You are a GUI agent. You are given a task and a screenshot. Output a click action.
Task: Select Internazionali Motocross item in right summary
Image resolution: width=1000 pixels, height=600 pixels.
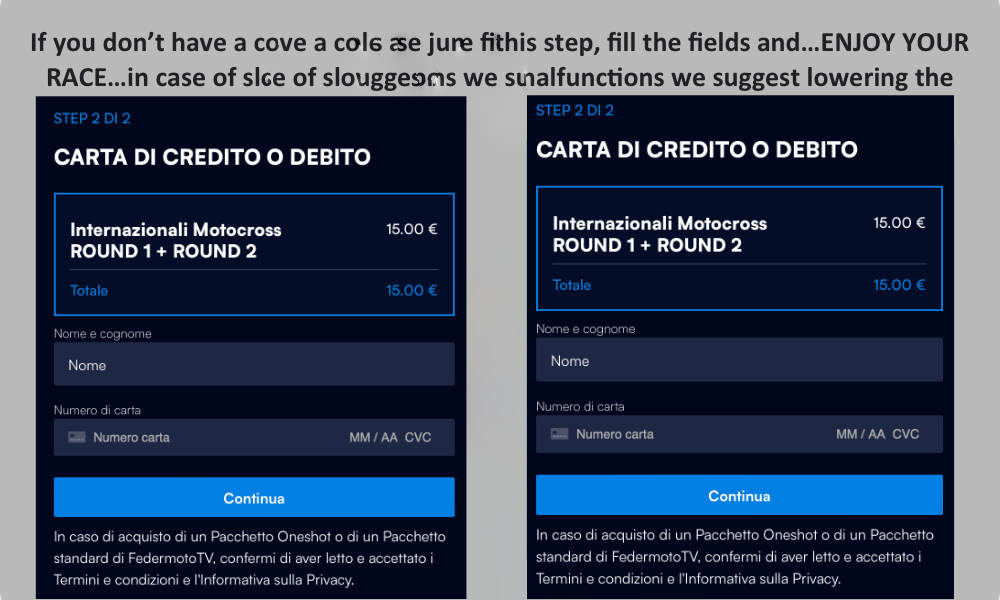pos(659,234)
